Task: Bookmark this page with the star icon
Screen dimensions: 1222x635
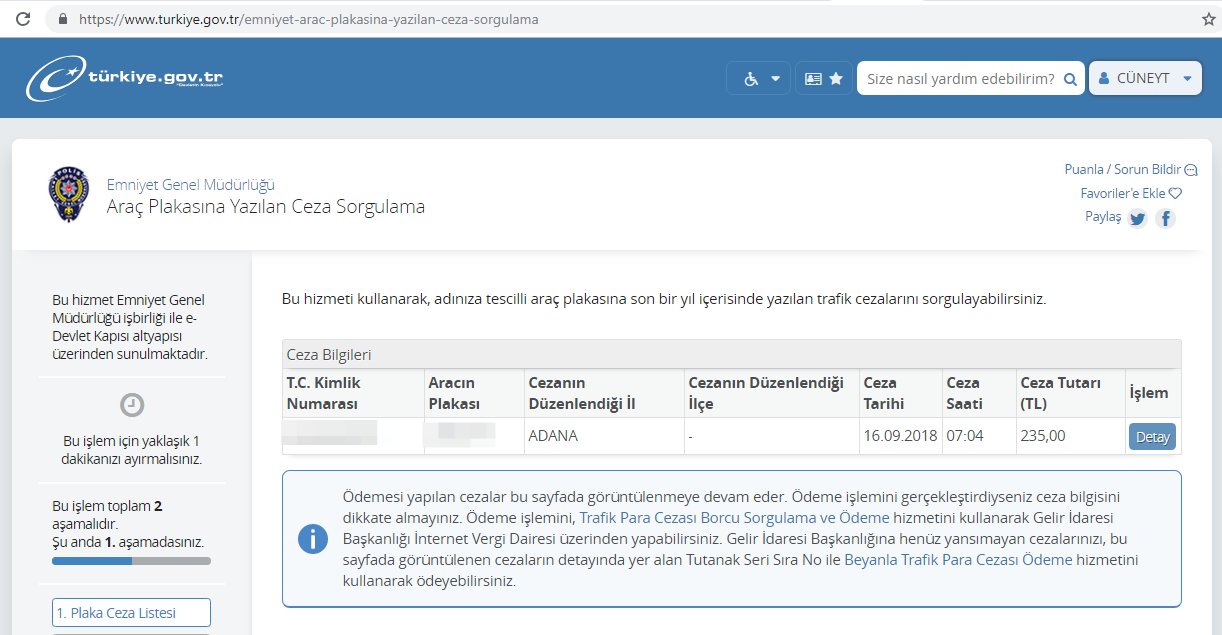Action: pos(1208,19)
